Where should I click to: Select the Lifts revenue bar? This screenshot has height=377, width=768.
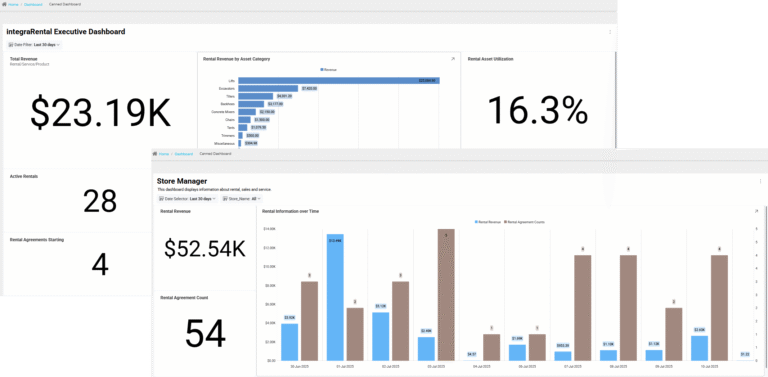(339, 81)
